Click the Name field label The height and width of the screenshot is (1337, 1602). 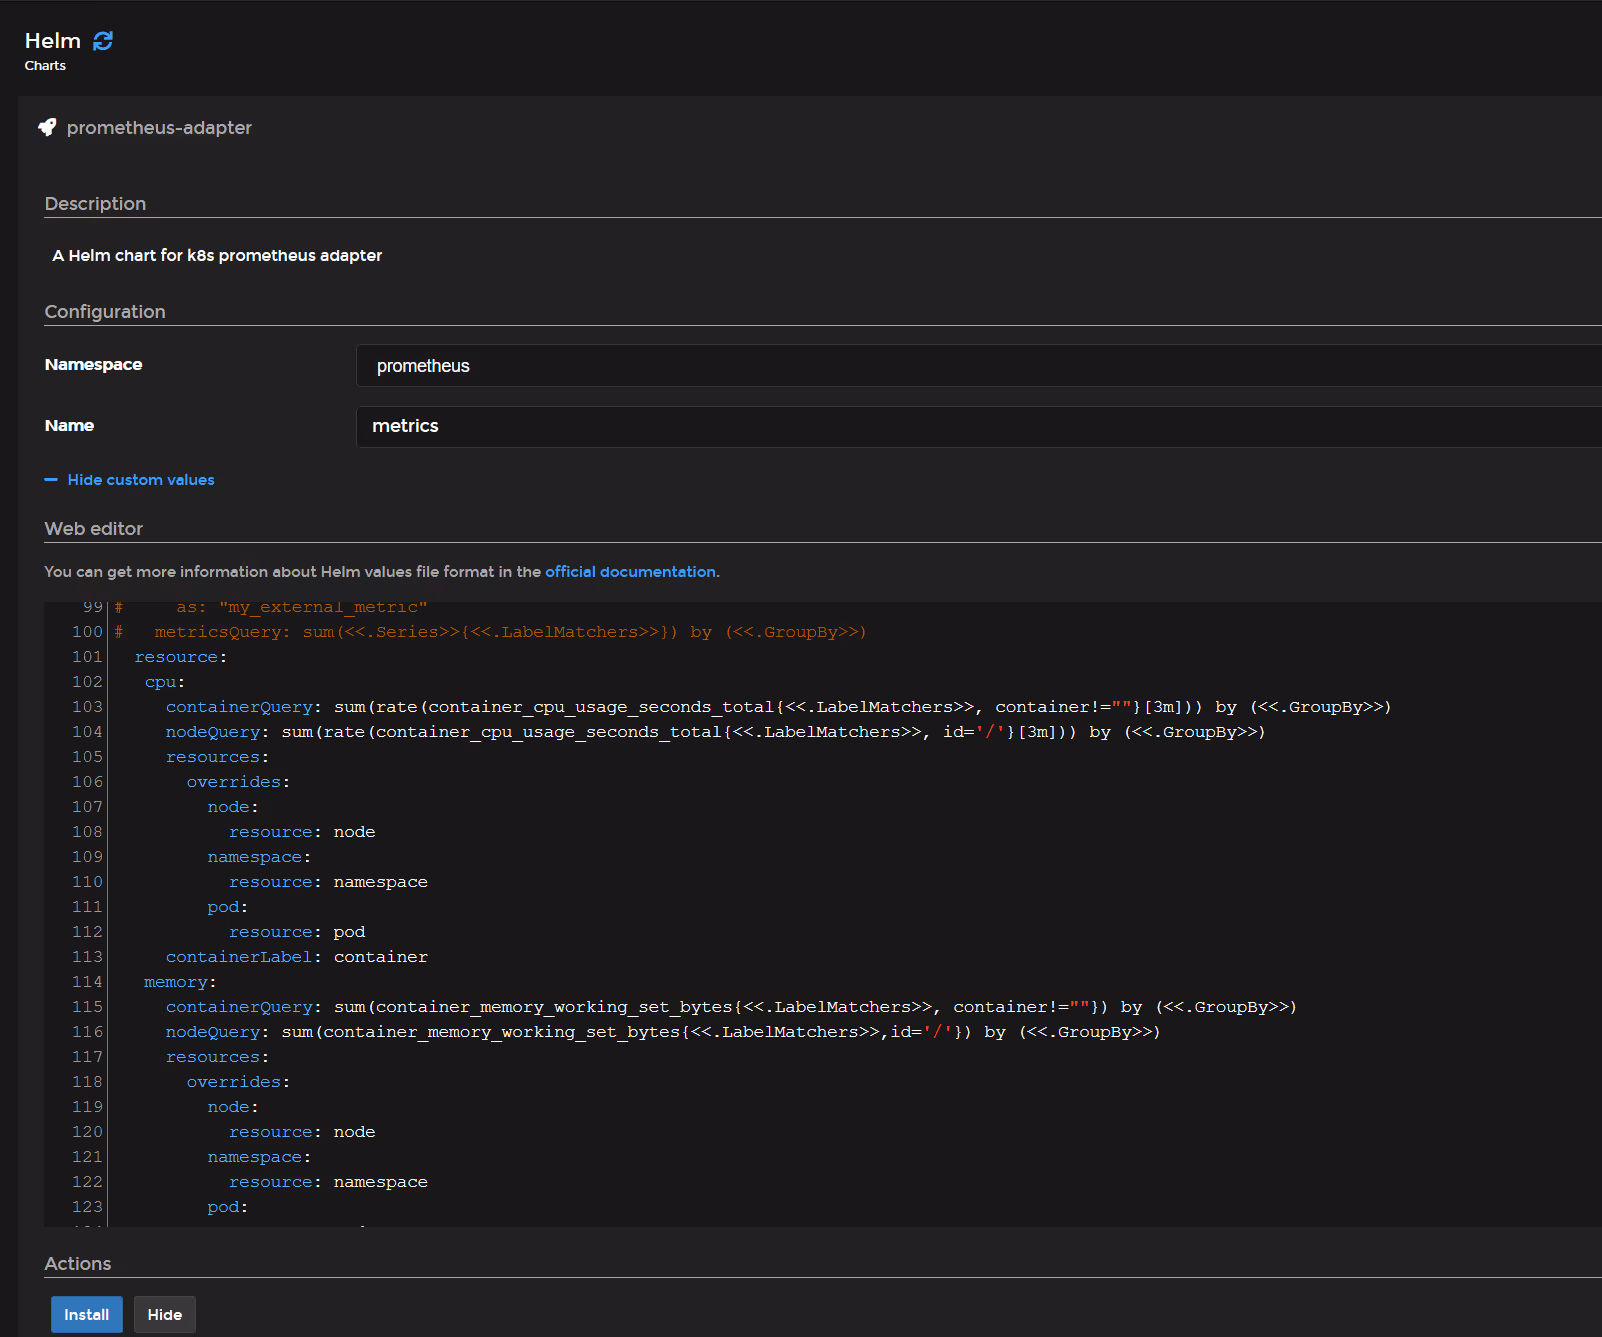pyautogui.click(x=69, y=426)
